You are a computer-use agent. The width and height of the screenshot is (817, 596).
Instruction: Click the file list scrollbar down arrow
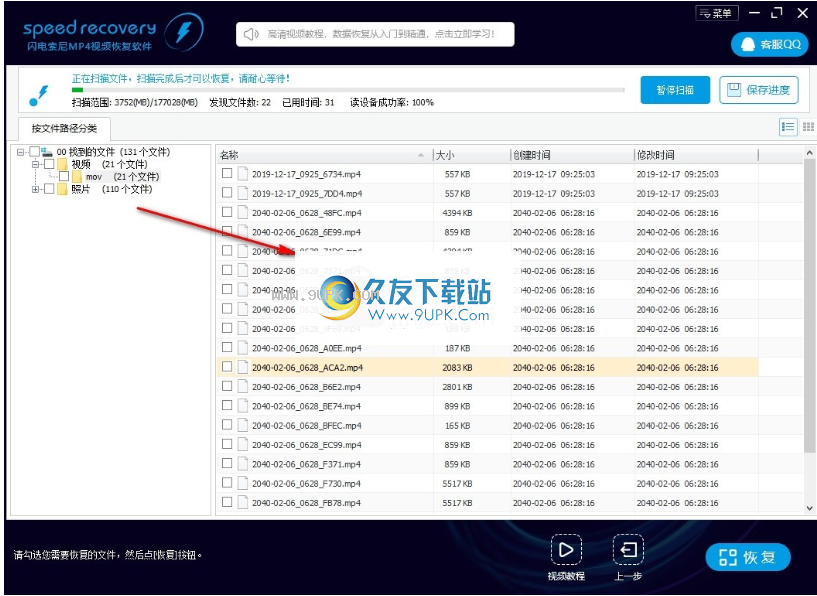click(809, 508)
